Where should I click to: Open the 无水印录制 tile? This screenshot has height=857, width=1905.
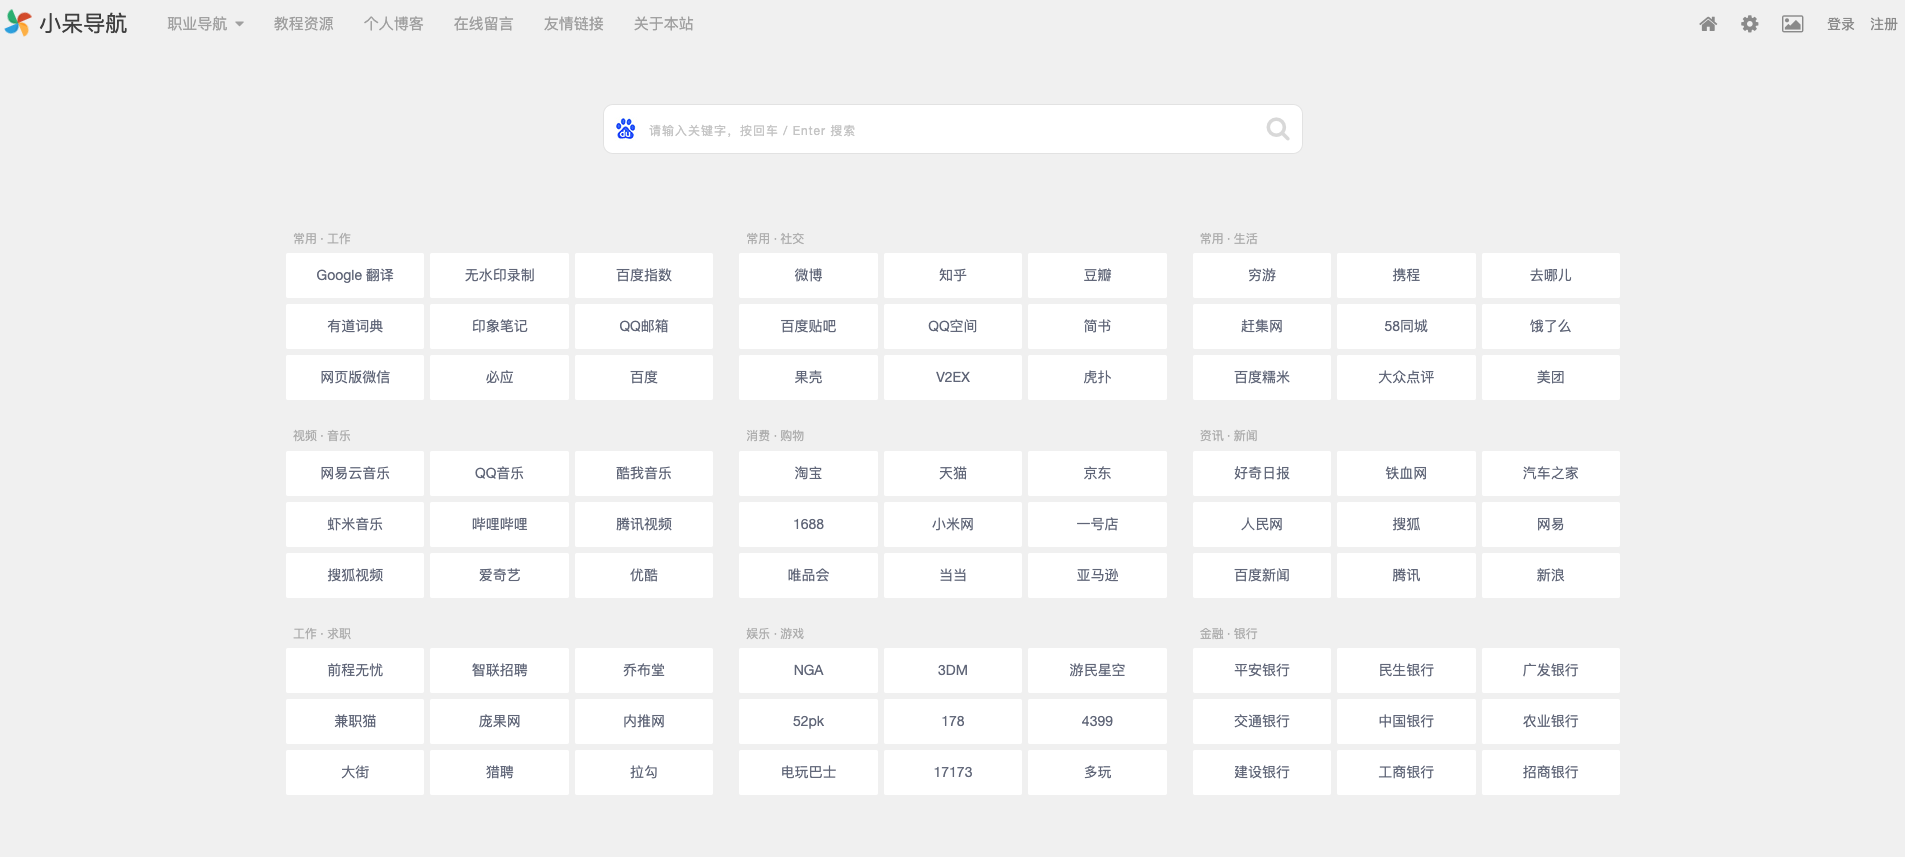click(x=499, y=275)
